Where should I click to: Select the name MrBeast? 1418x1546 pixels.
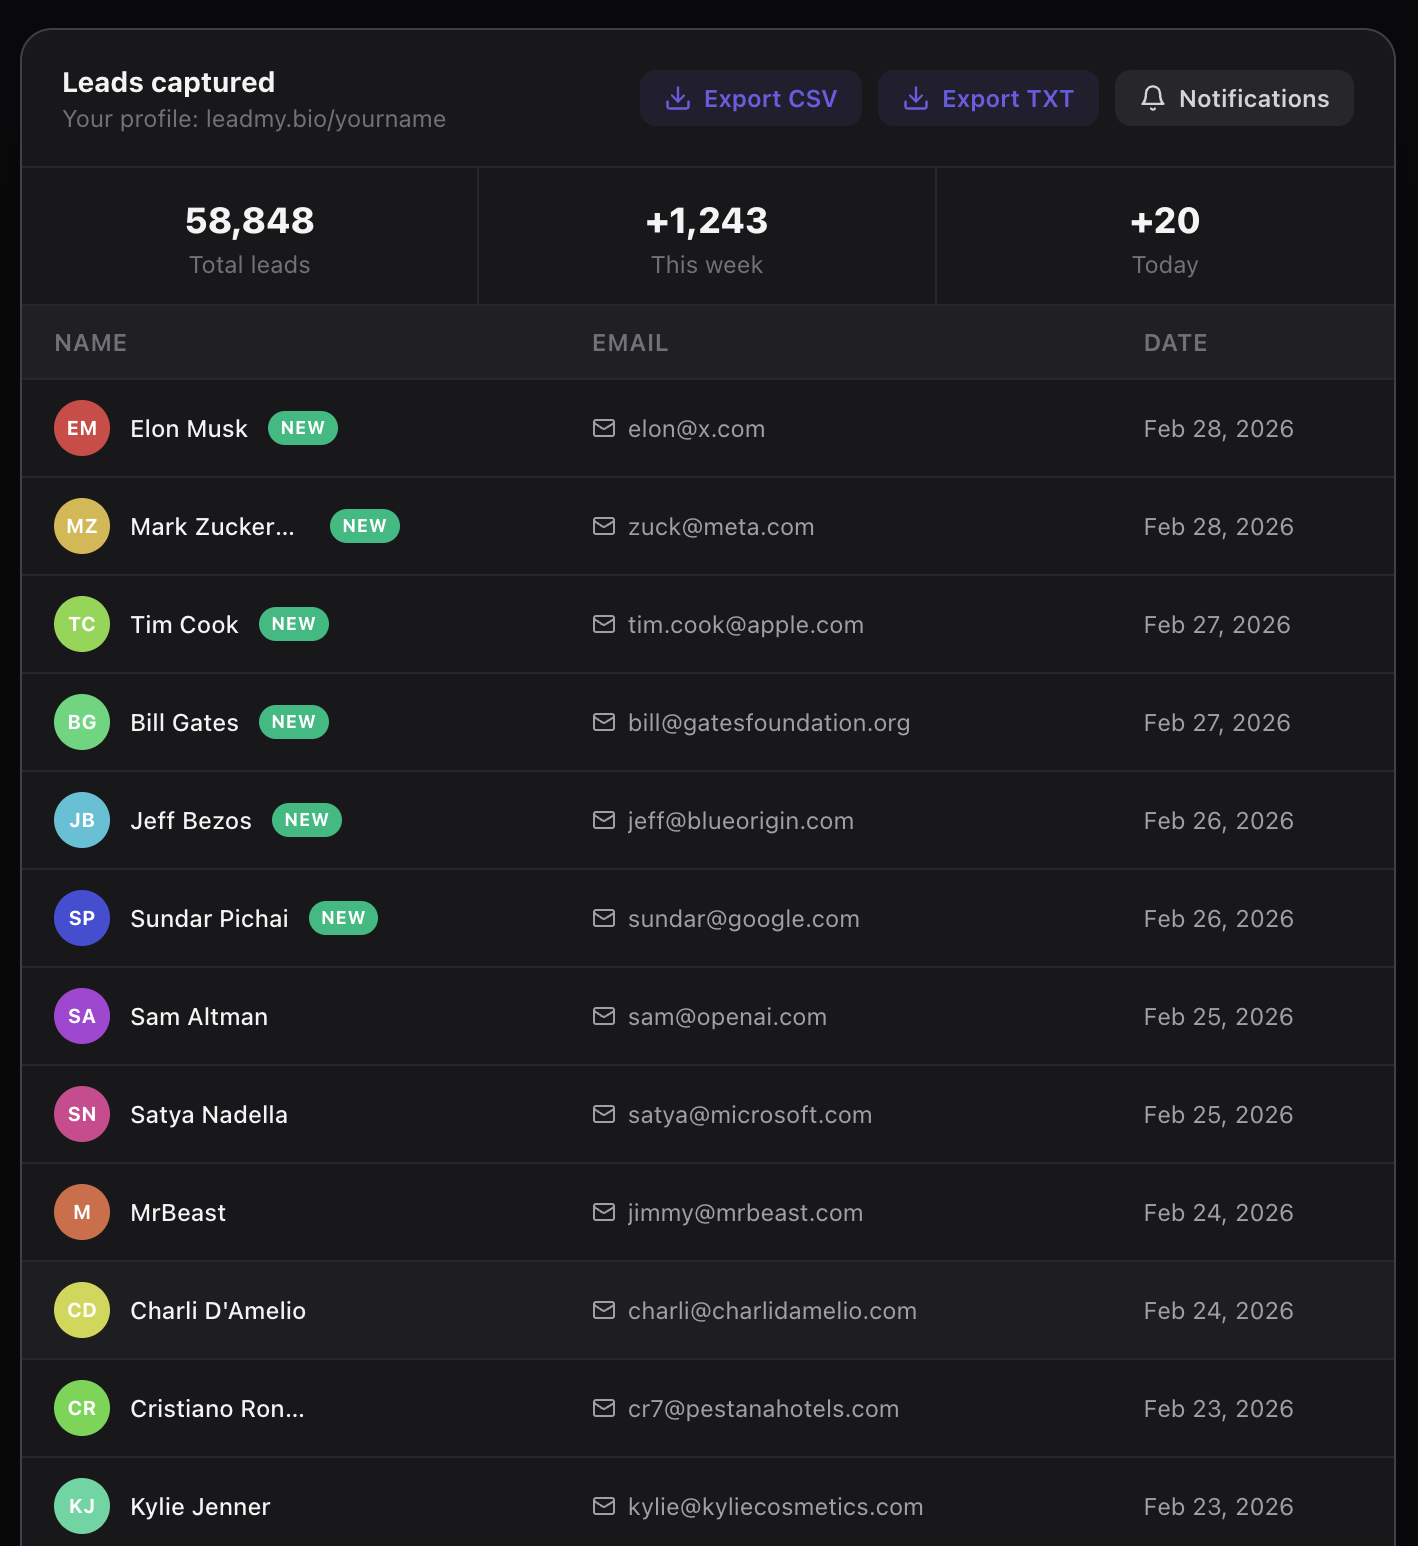(178, 1213)
